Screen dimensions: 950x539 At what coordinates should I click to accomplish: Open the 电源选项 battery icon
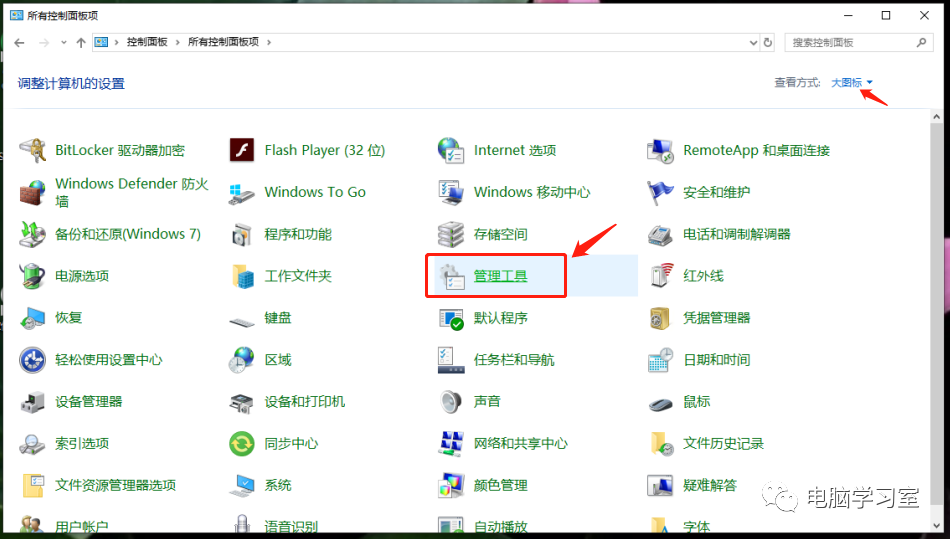tap(33, 276)
